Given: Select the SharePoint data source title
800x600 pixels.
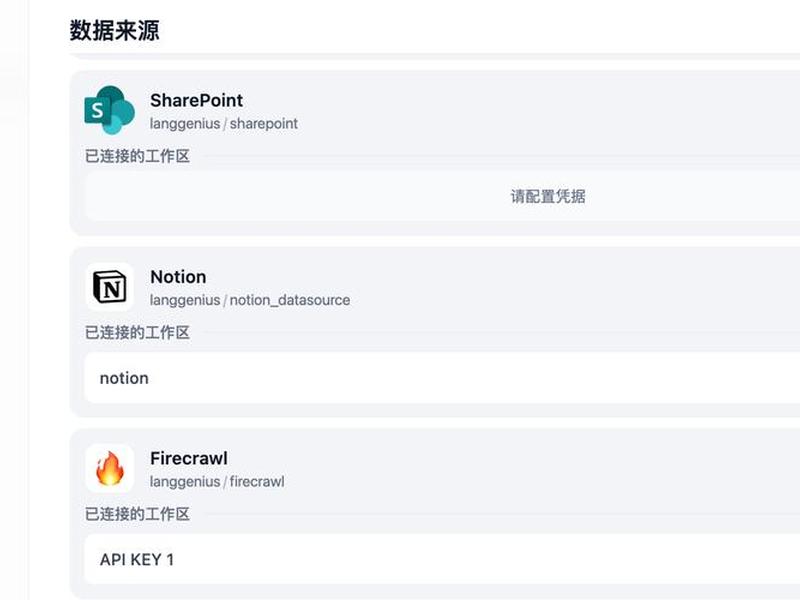Looking at the screenshot, I should (196, 101).
